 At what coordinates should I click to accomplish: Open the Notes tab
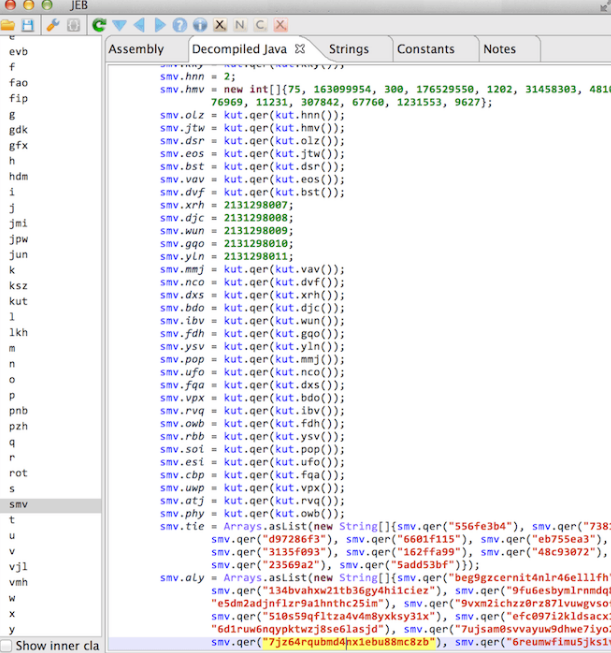pos(499,49)
